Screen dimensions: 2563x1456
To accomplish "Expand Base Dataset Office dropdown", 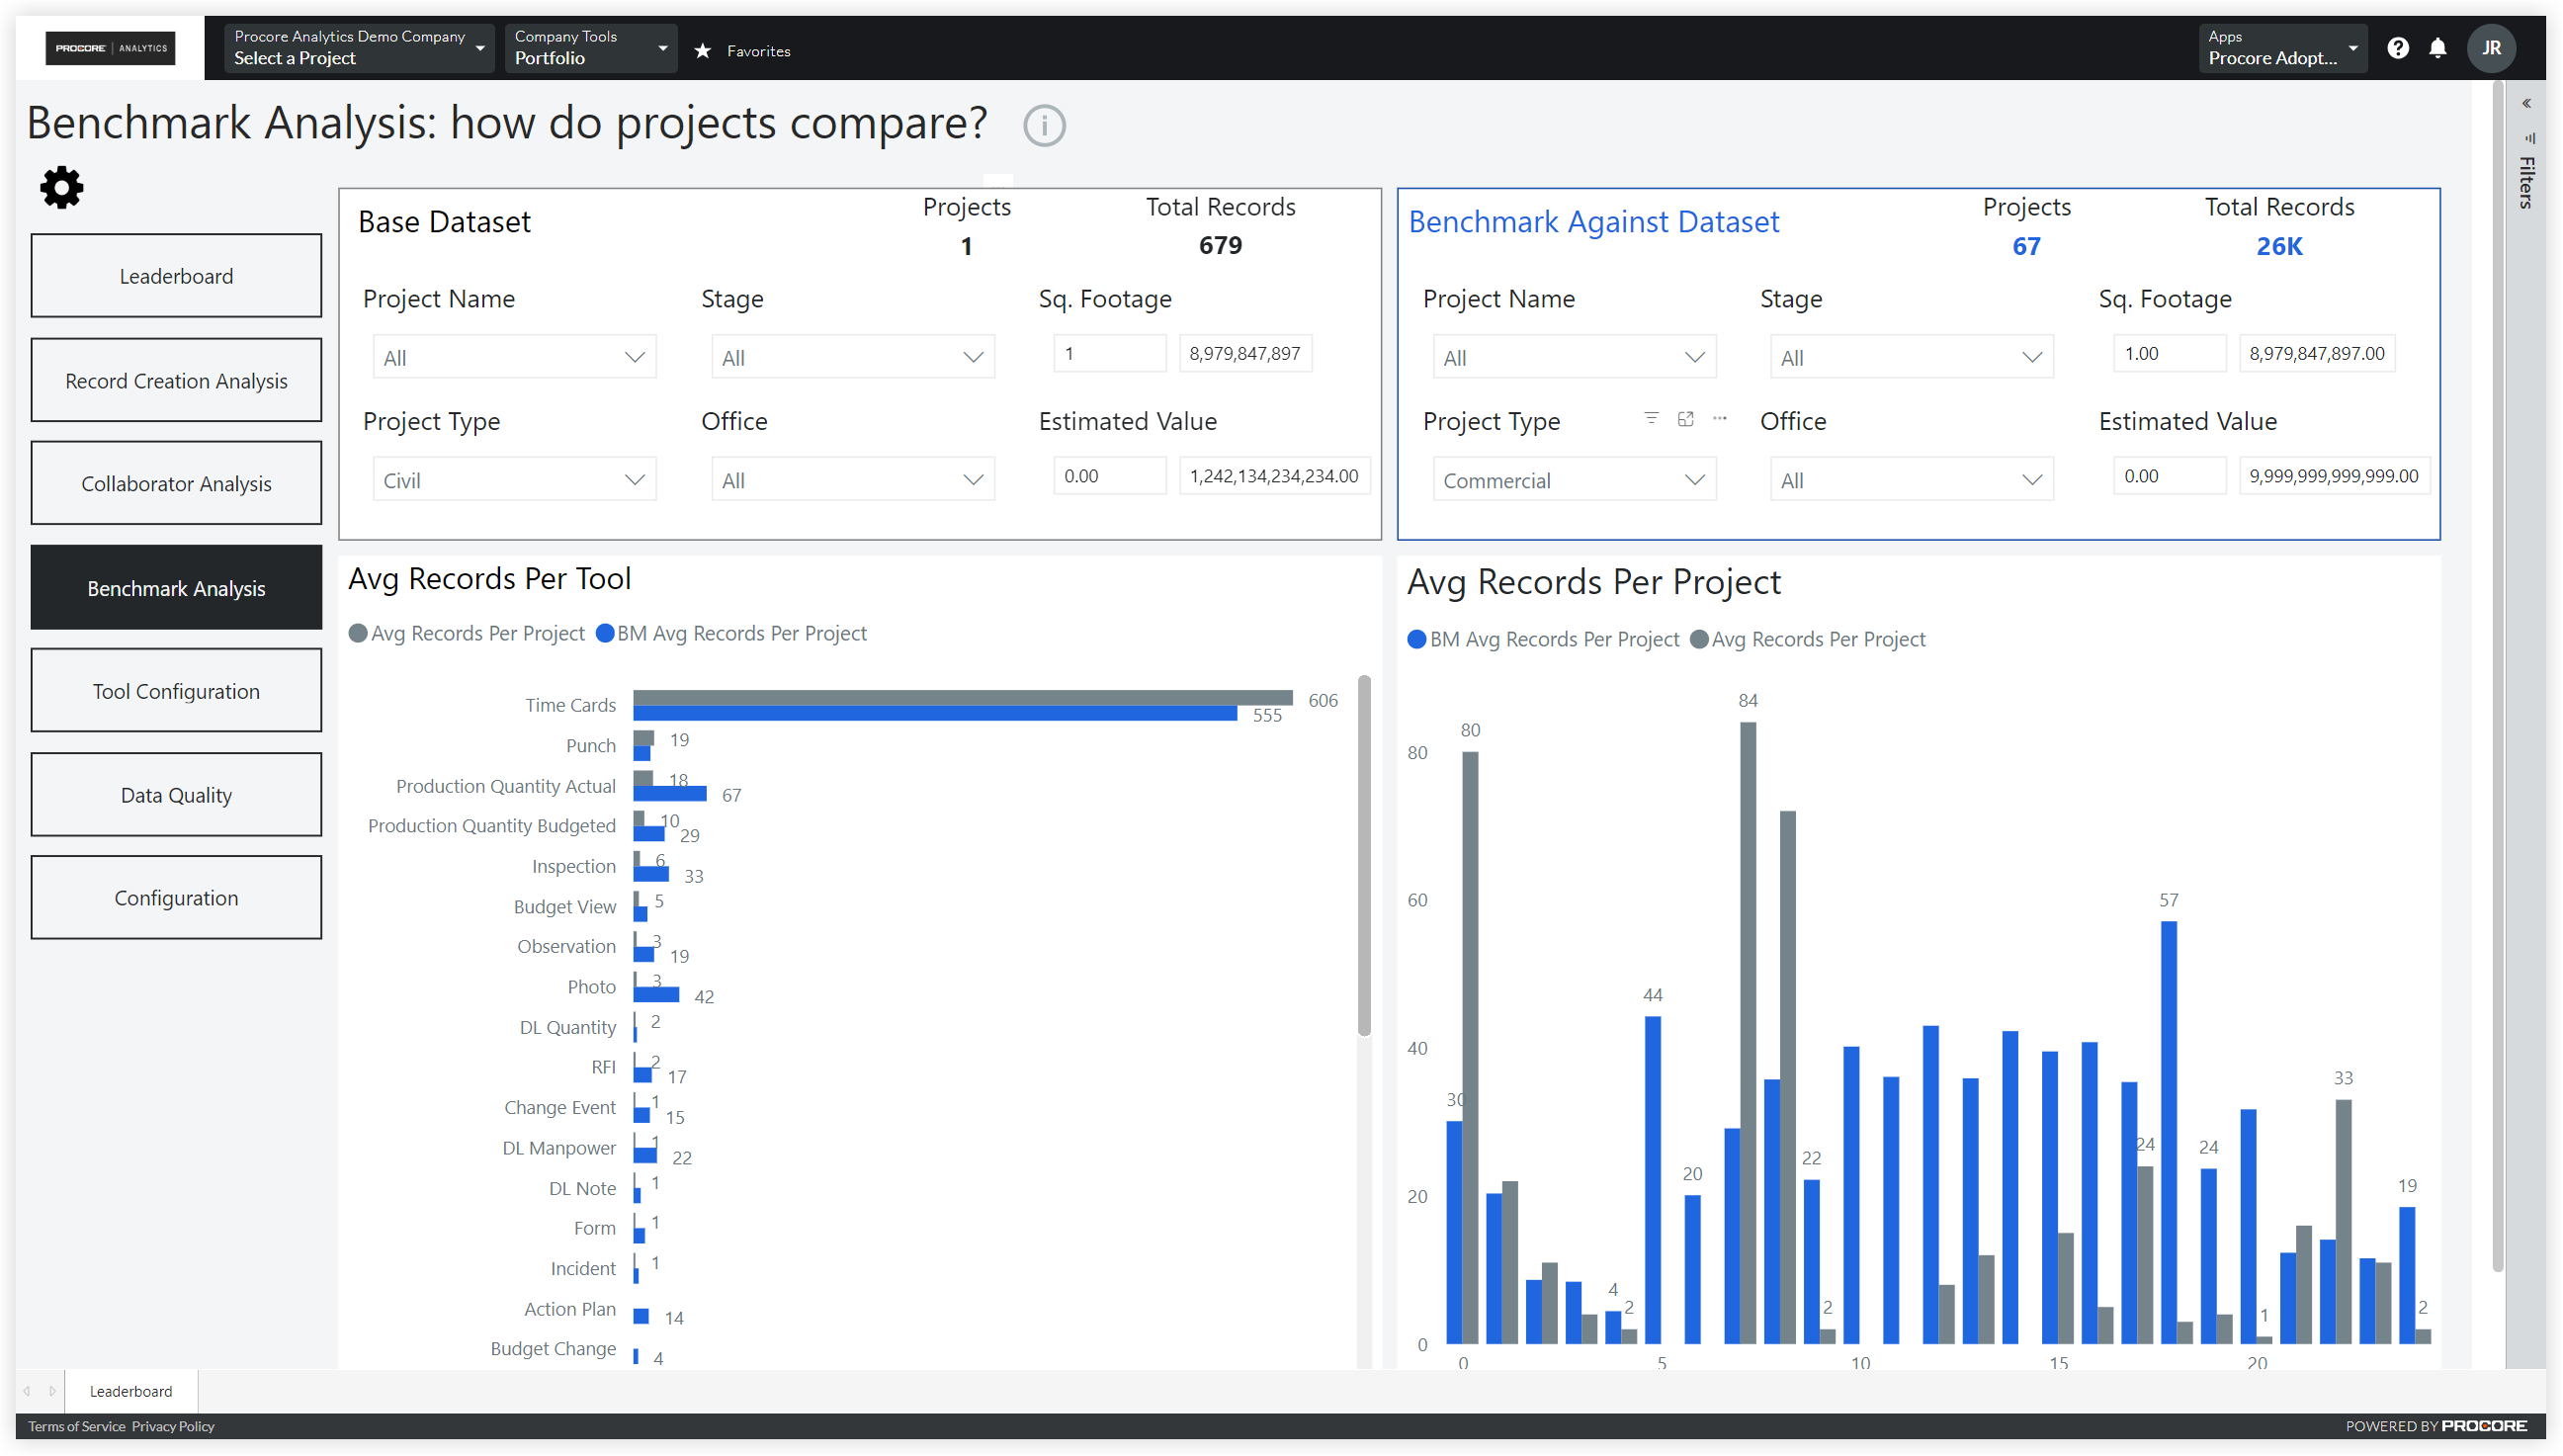I will [852, 480].
